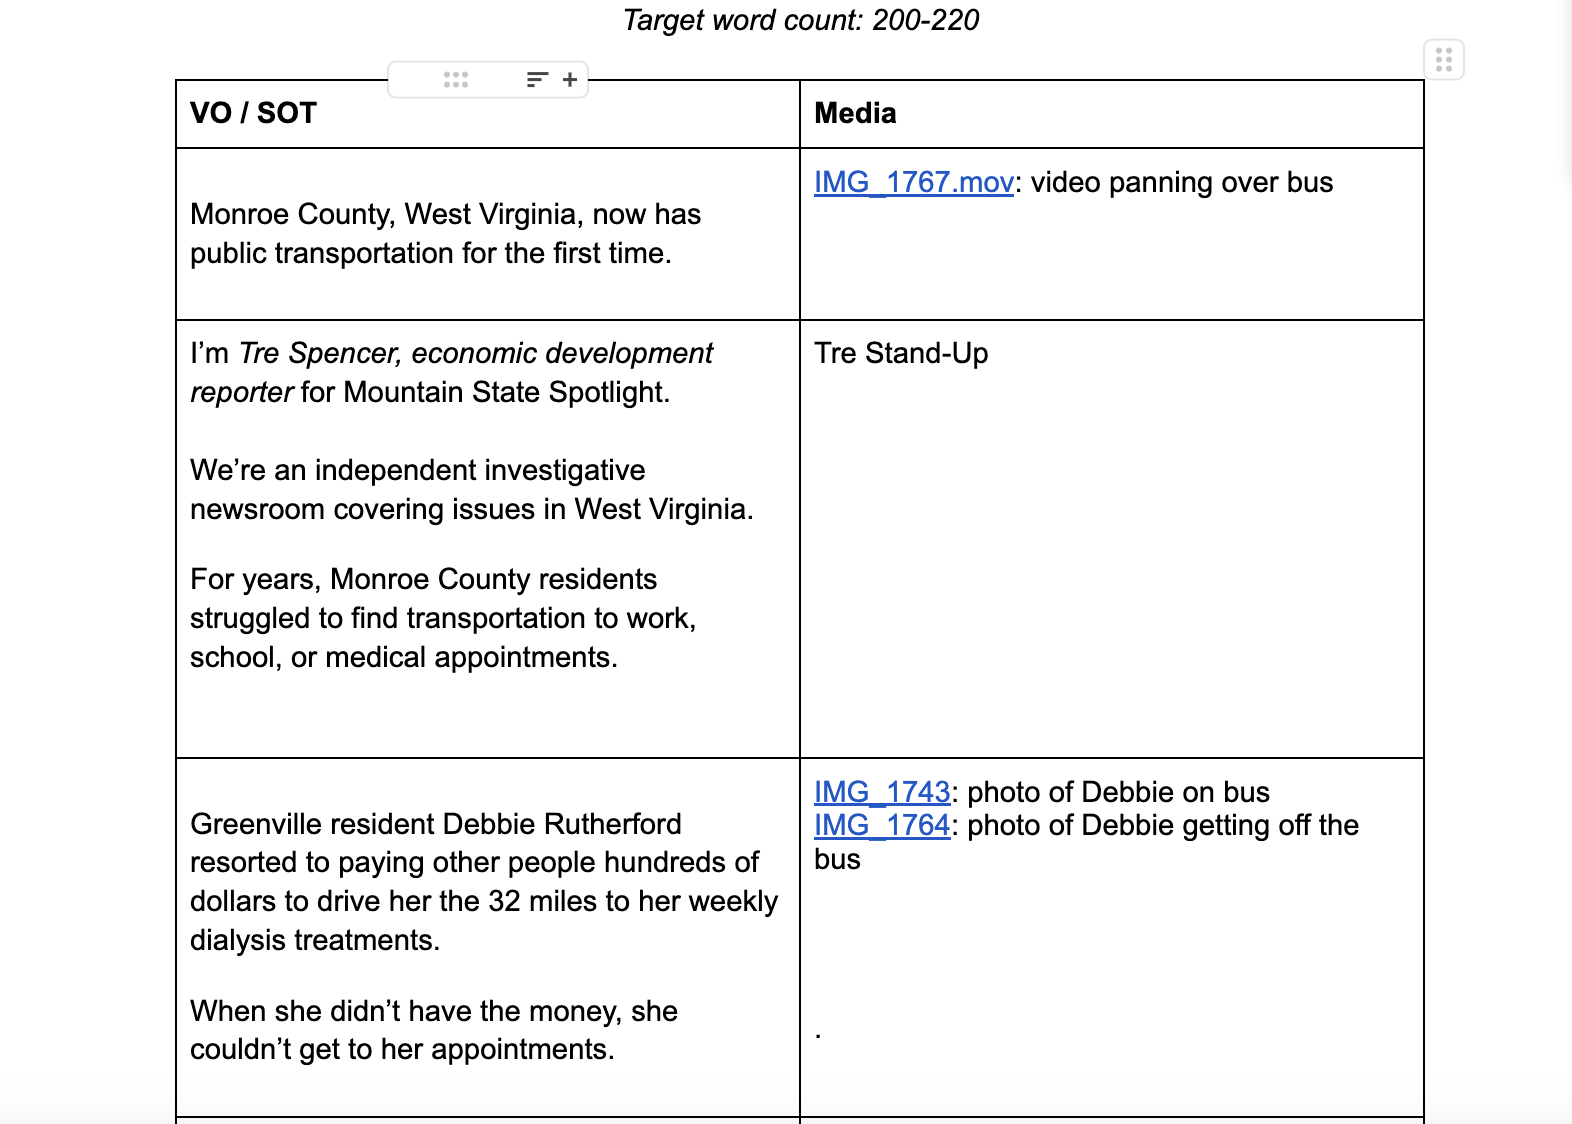Click the Tre Spencer introduction sentence
Viewport: 1572px width, 1124px height.
click(x=451, y=373)
